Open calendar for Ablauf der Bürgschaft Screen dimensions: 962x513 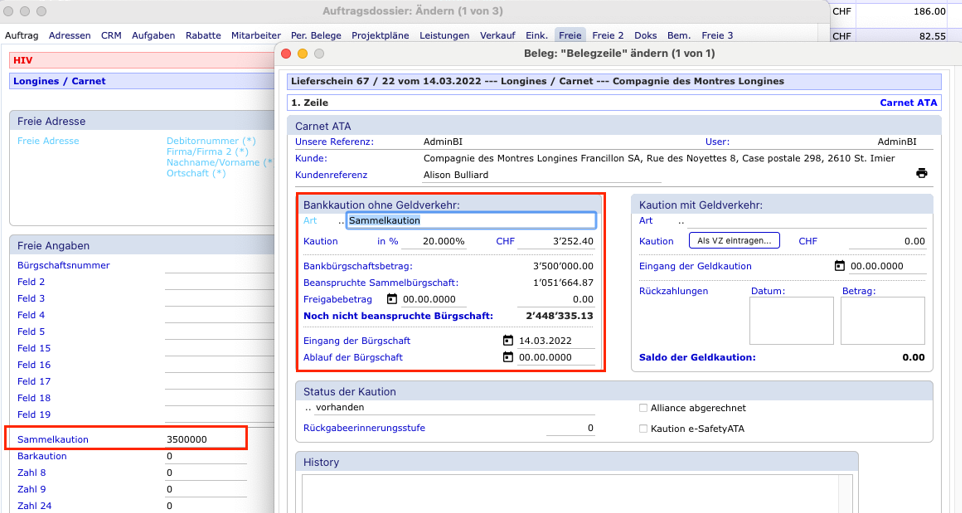pyautogui.click(x=508, y=357)
